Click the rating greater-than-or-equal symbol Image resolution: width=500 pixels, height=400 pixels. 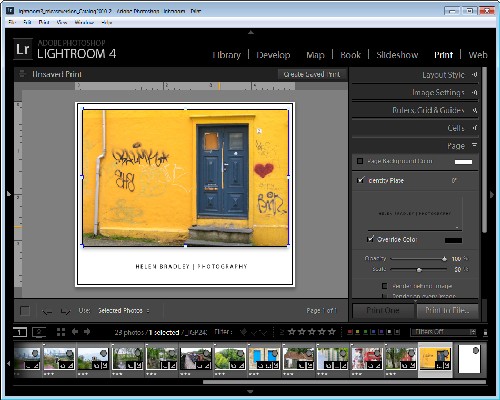pos(282,332)
